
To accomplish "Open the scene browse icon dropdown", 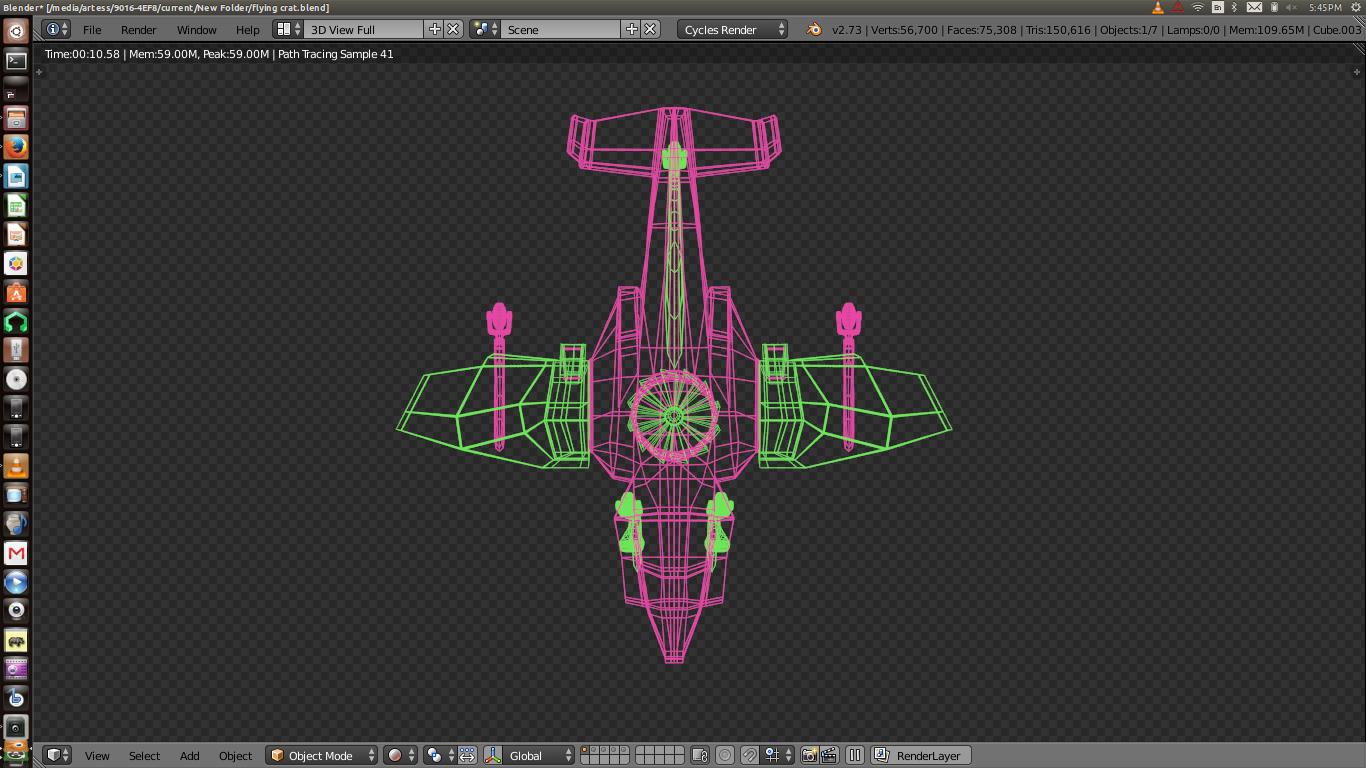I will (485, 30).
